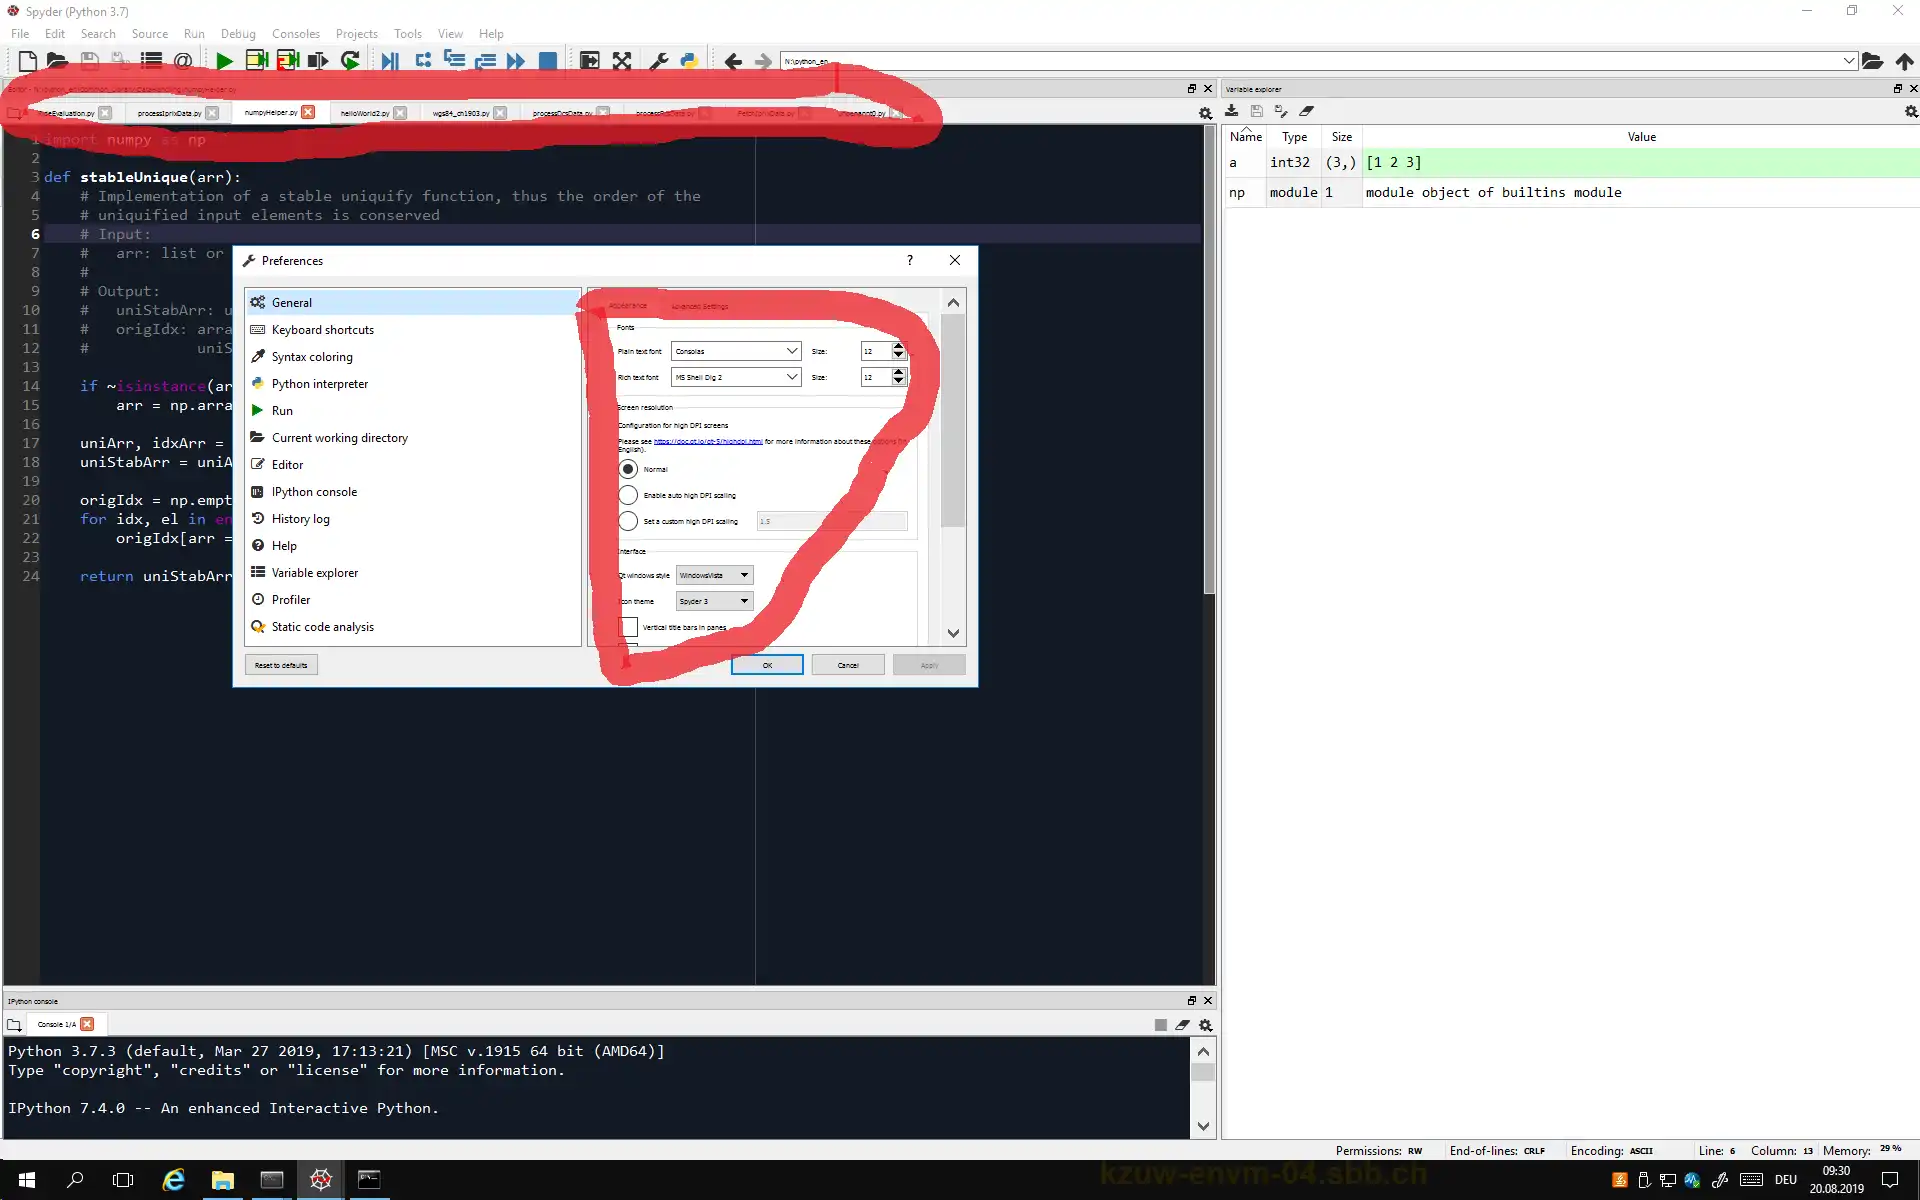Viewport: 1920px width, 1200px height.
Task: Maximize current pane with the fullscreen arrows icon
Action: pyautogui.click(x=622, y=61)
